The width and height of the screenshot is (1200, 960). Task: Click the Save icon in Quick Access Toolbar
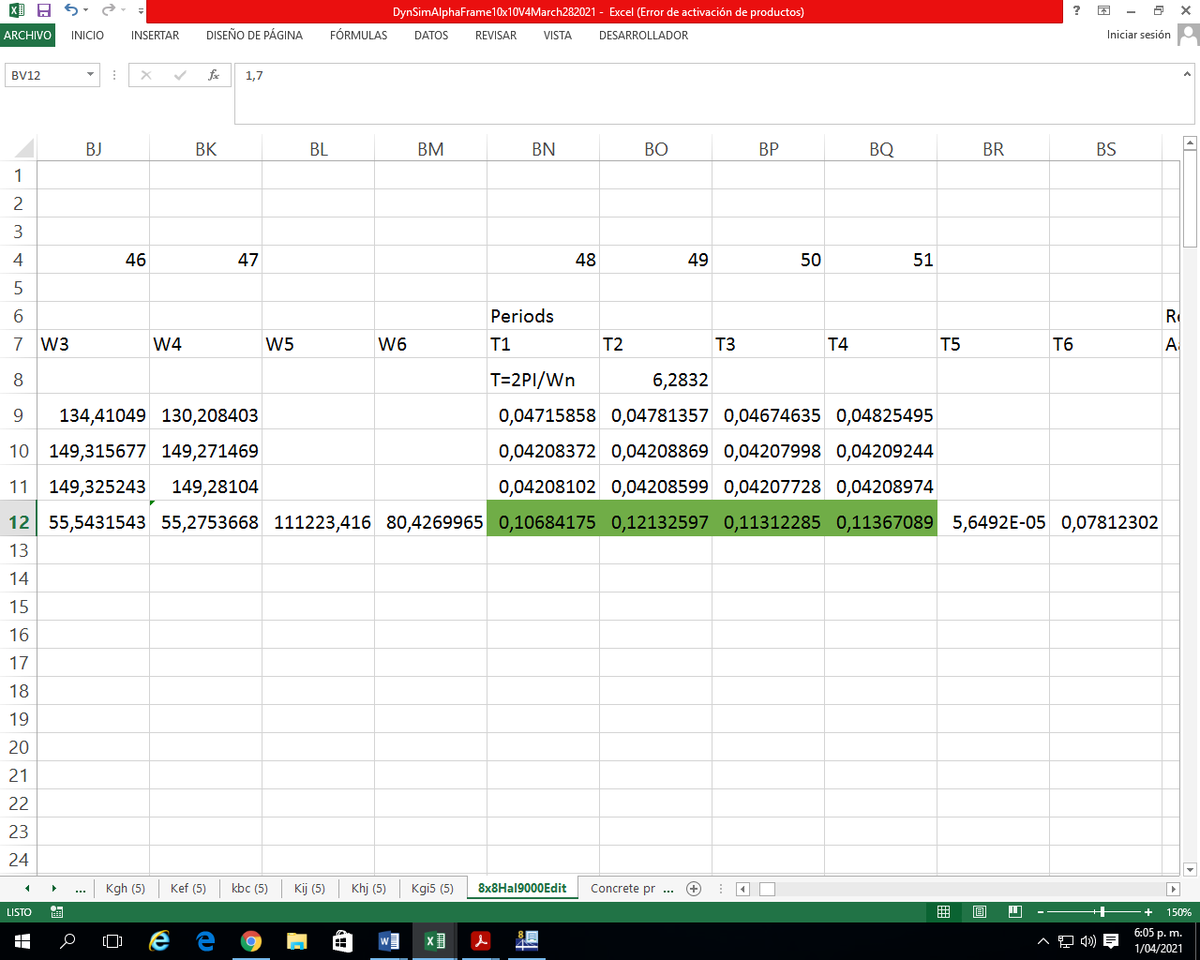tap(44, 11)
